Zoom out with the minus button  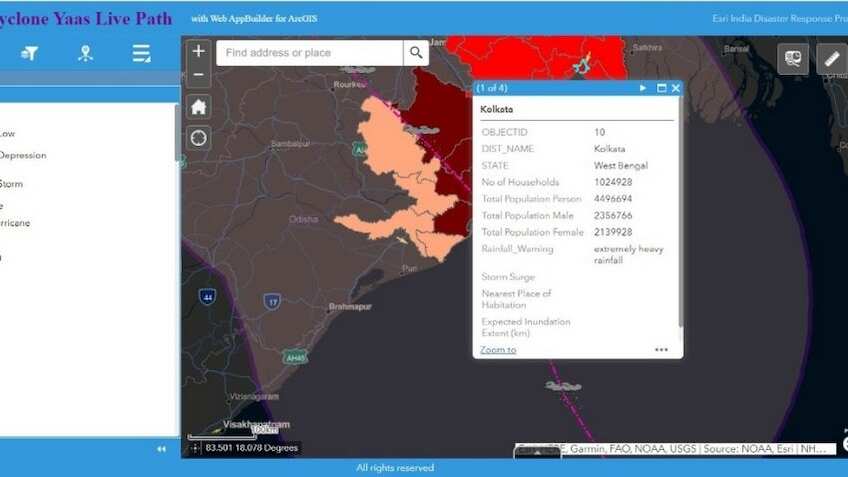(x=199, y=74)
